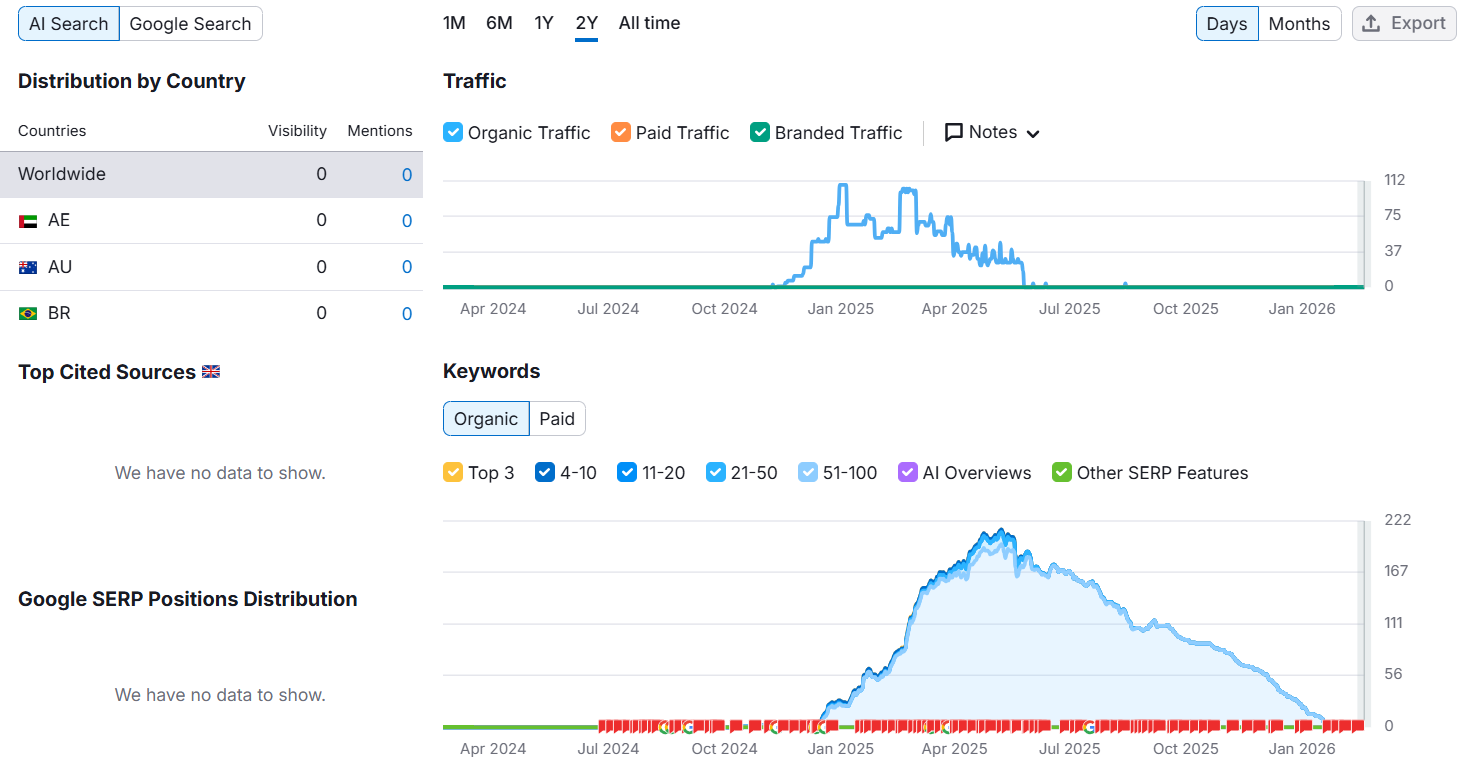Click the UK flag beside Top Cited Sources
Screen dimensions: 1461x762
pyautogui.click(x=211, y=372)
